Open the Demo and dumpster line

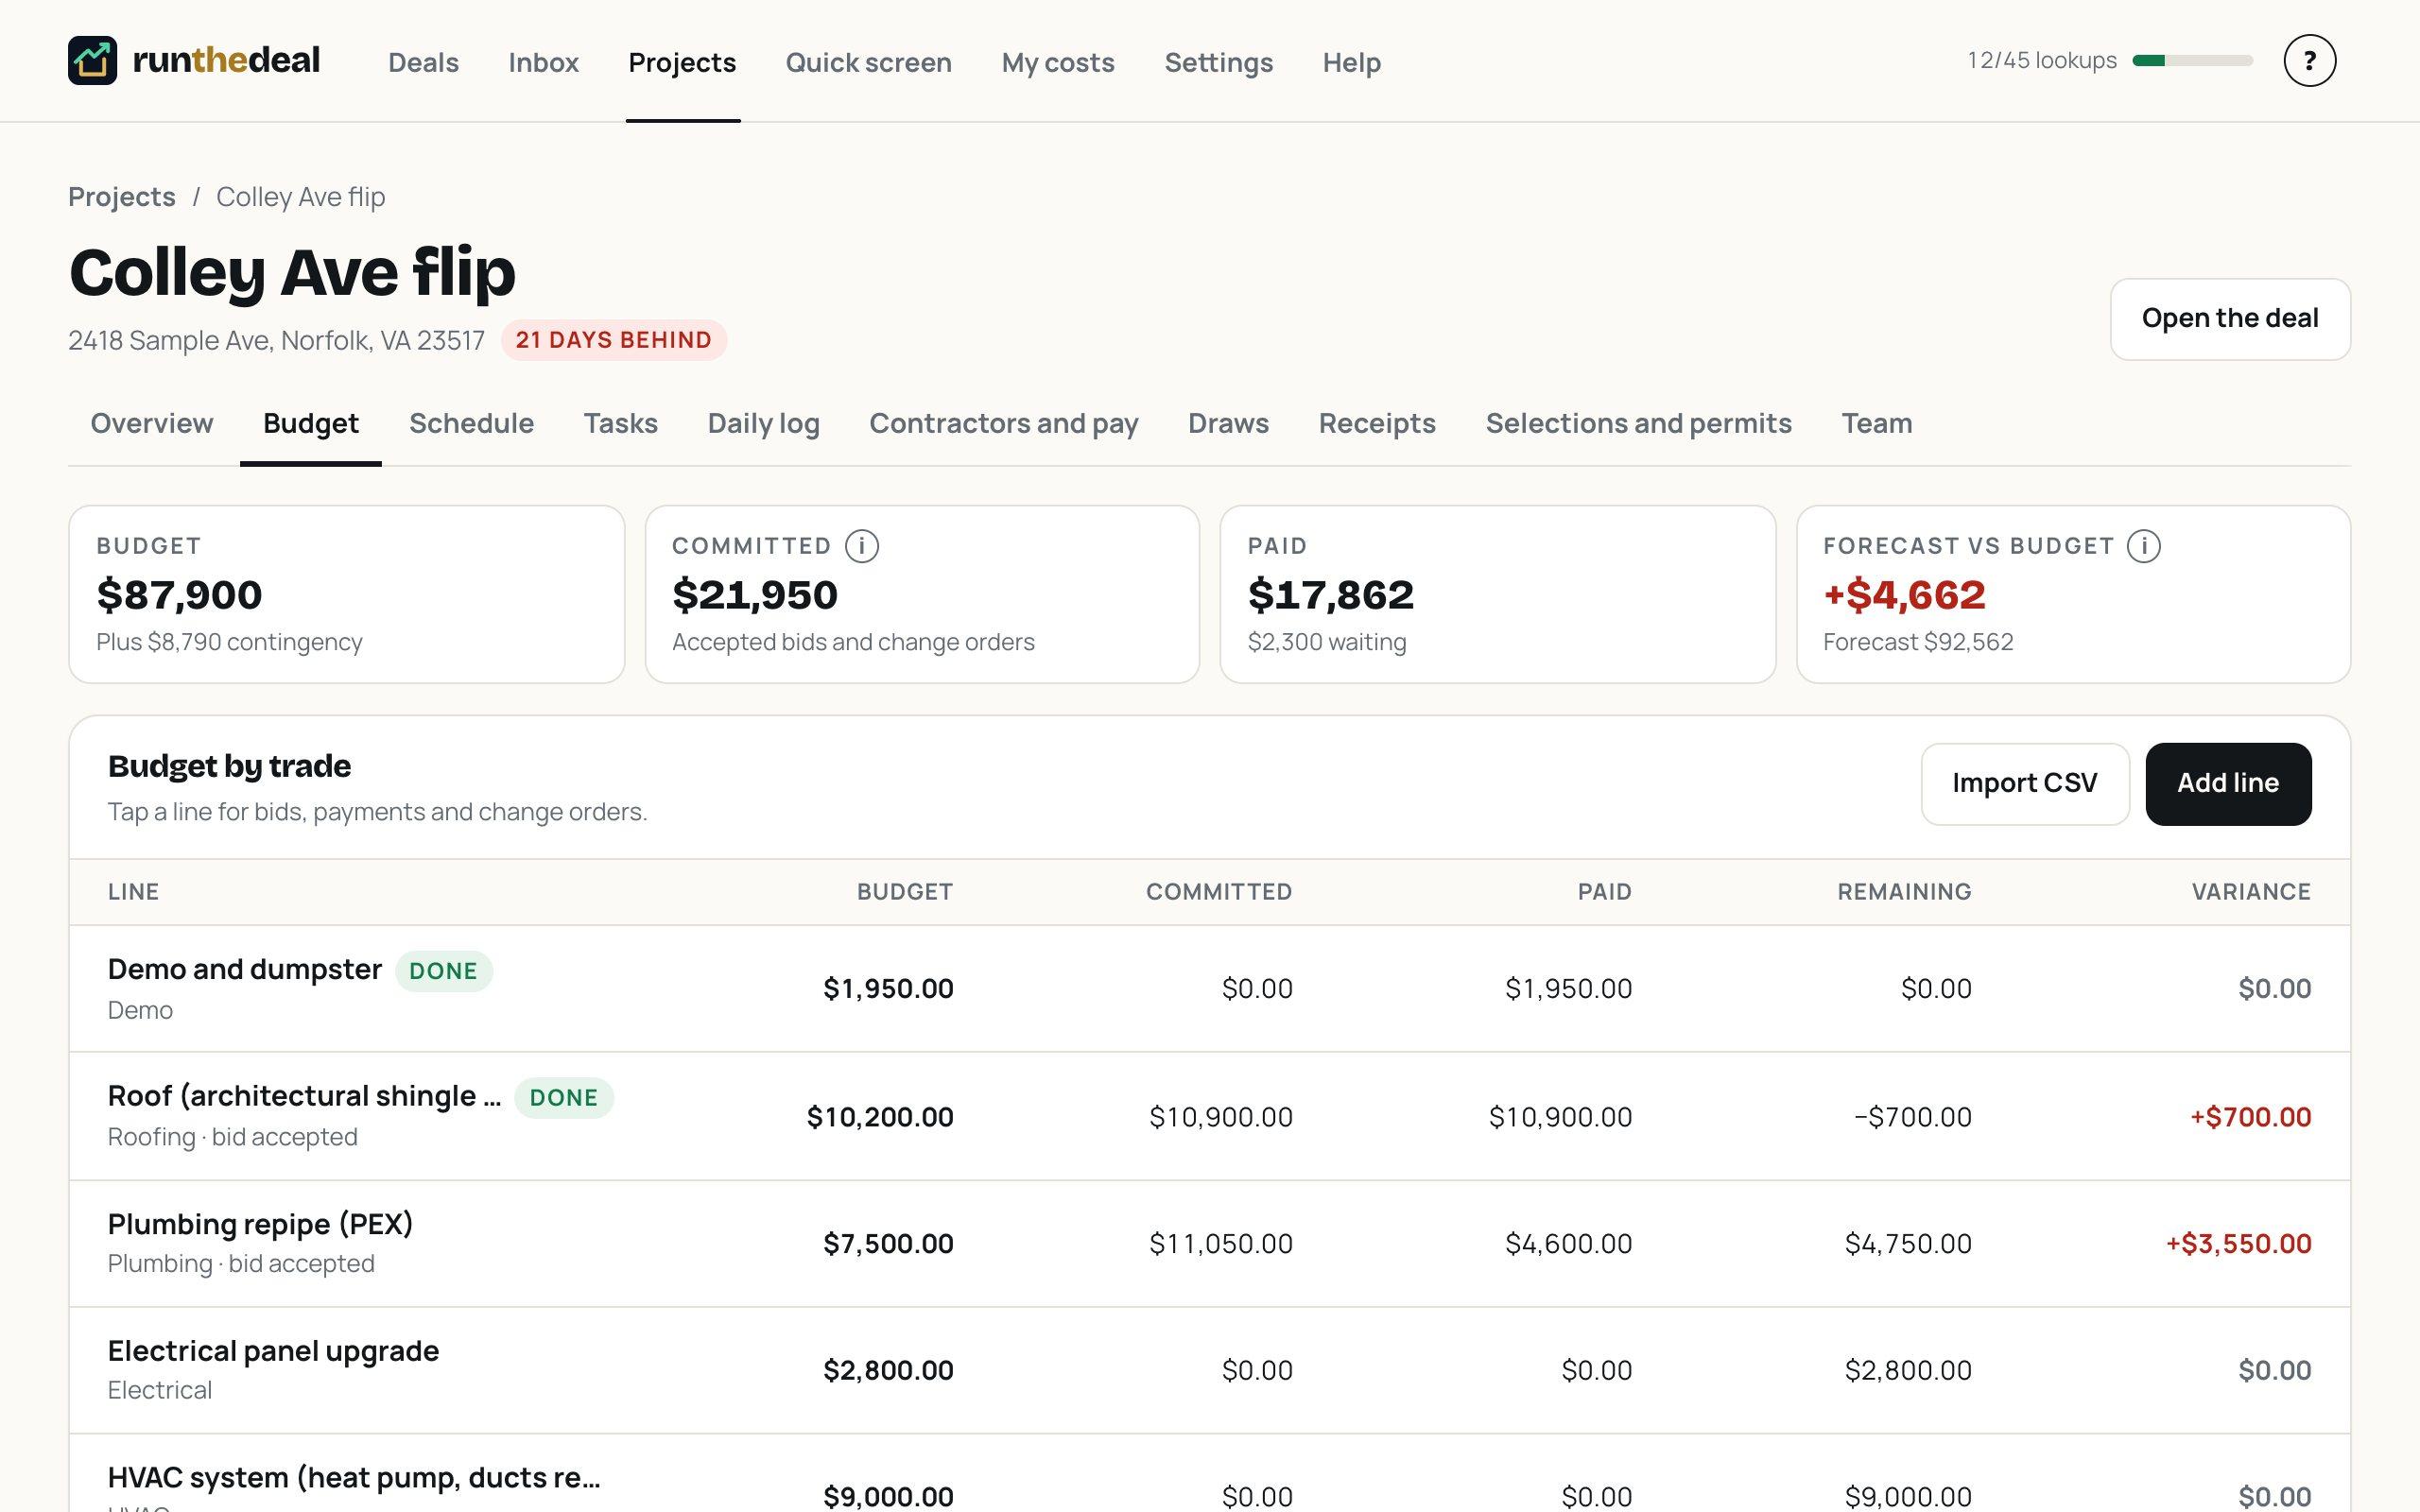(x=1209, y=989)
